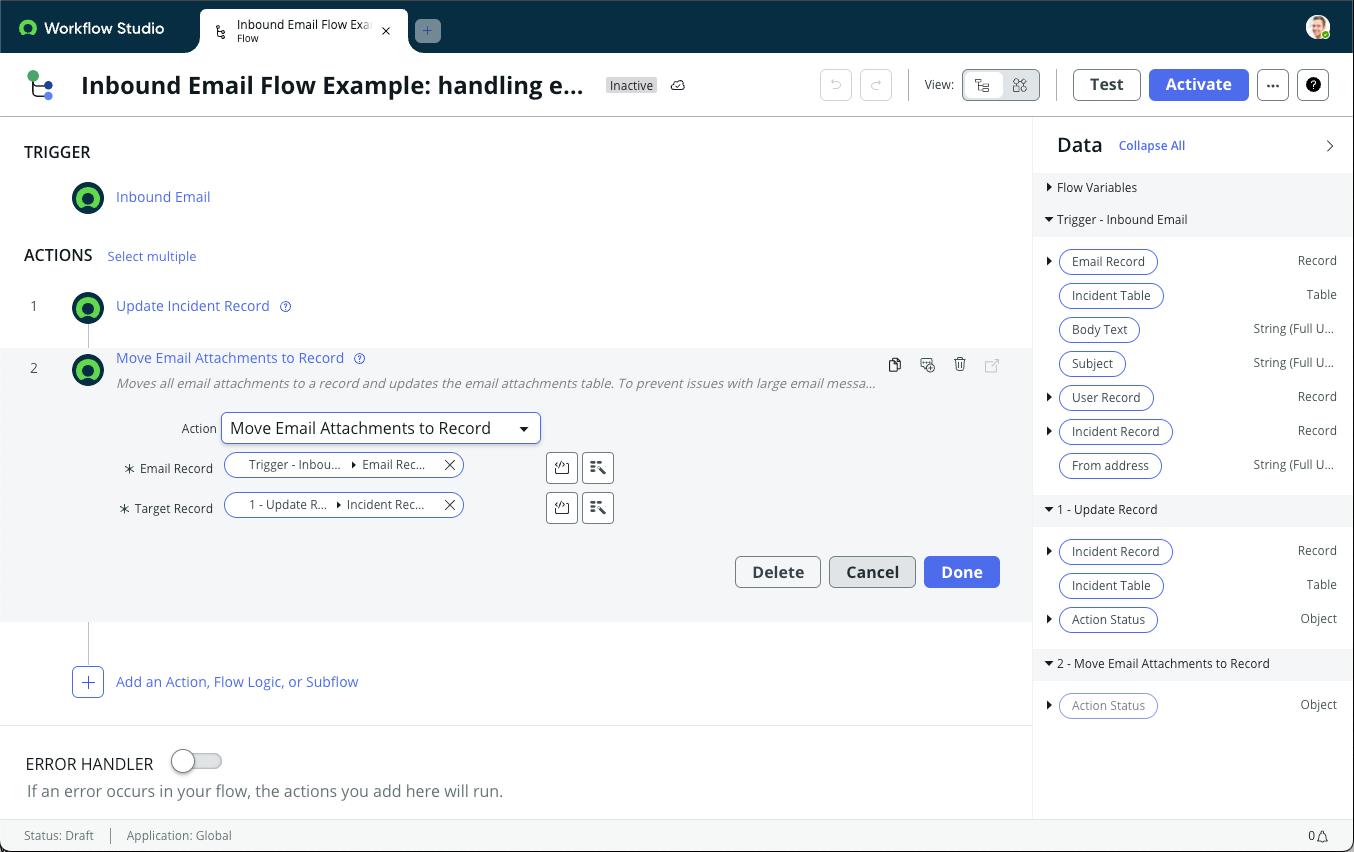Click the user avatar in top bar
Image resolution: width=1354 pixels, height=852 pixels.
point(1318,27)
